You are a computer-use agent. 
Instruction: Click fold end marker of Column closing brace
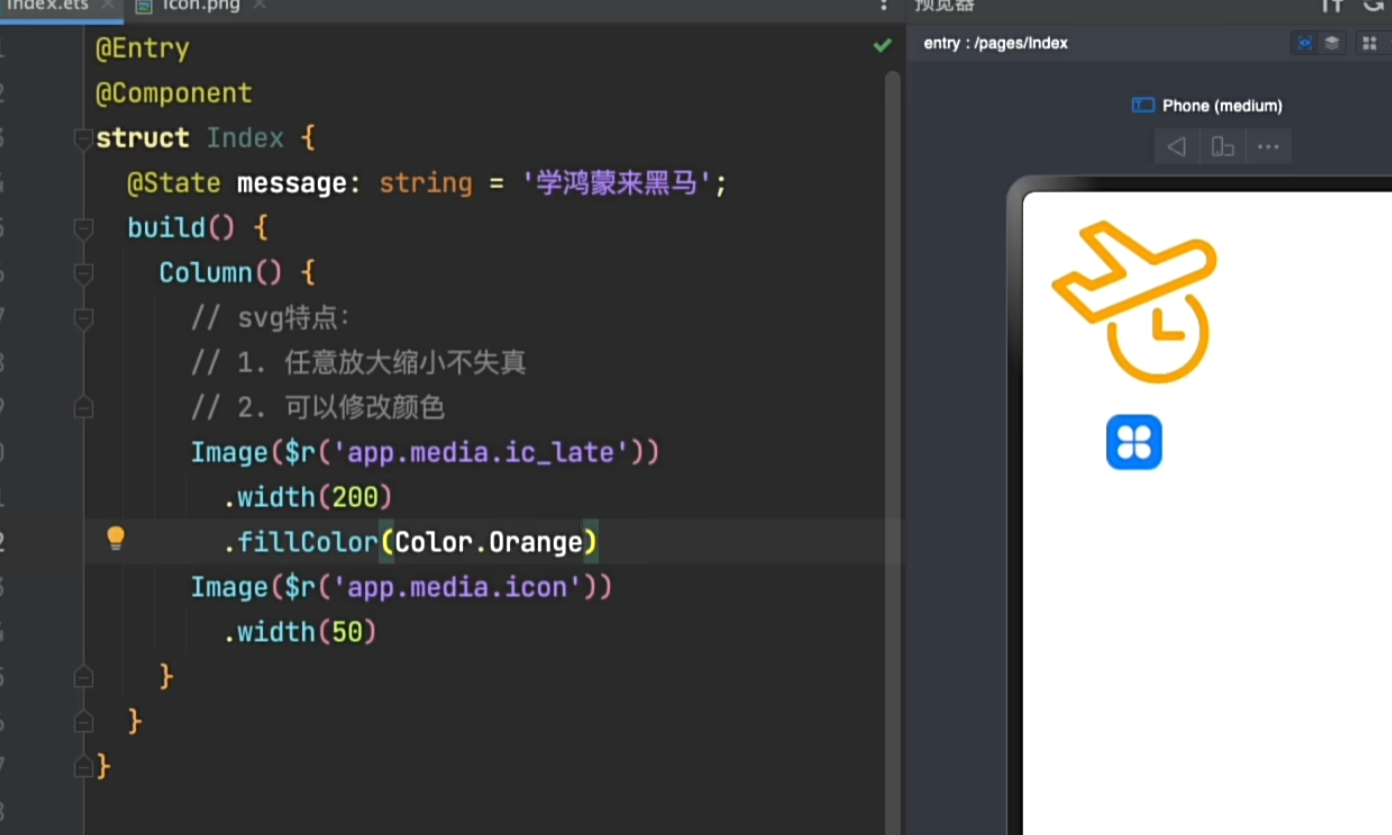click(84, 677)
